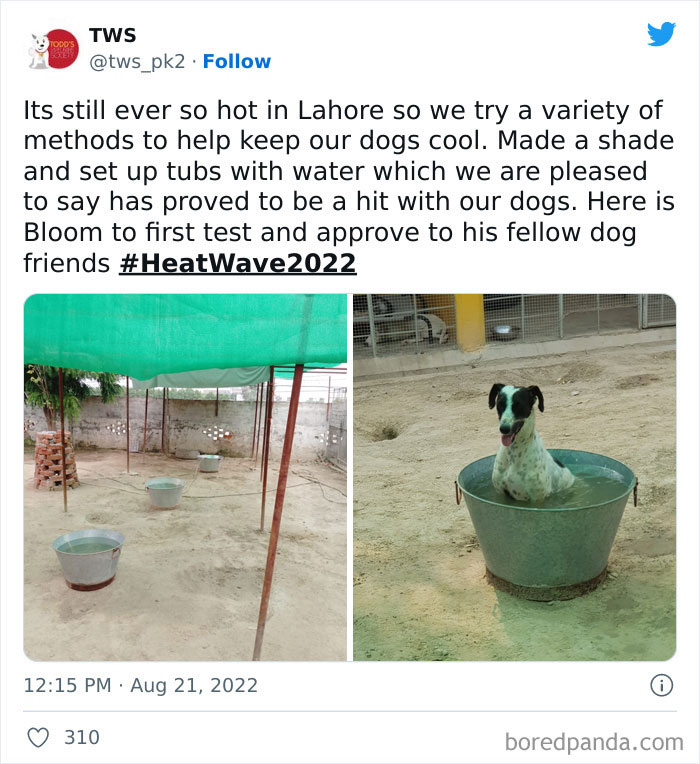Open the tweet info icon
The width and height of the screenshot is (700, 764).
click(662, 685)
